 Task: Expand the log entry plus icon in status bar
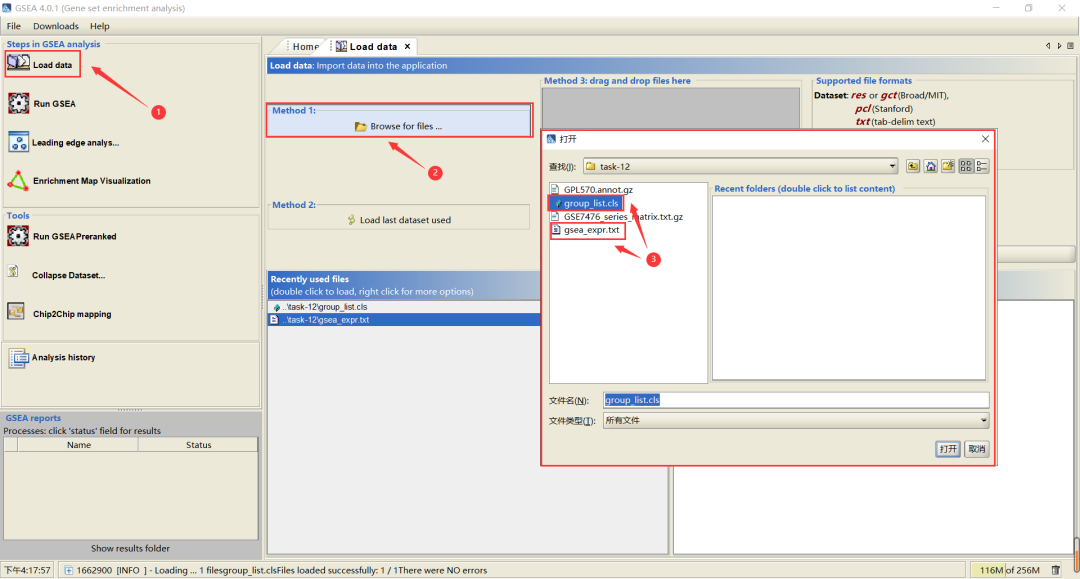(69, 570)
